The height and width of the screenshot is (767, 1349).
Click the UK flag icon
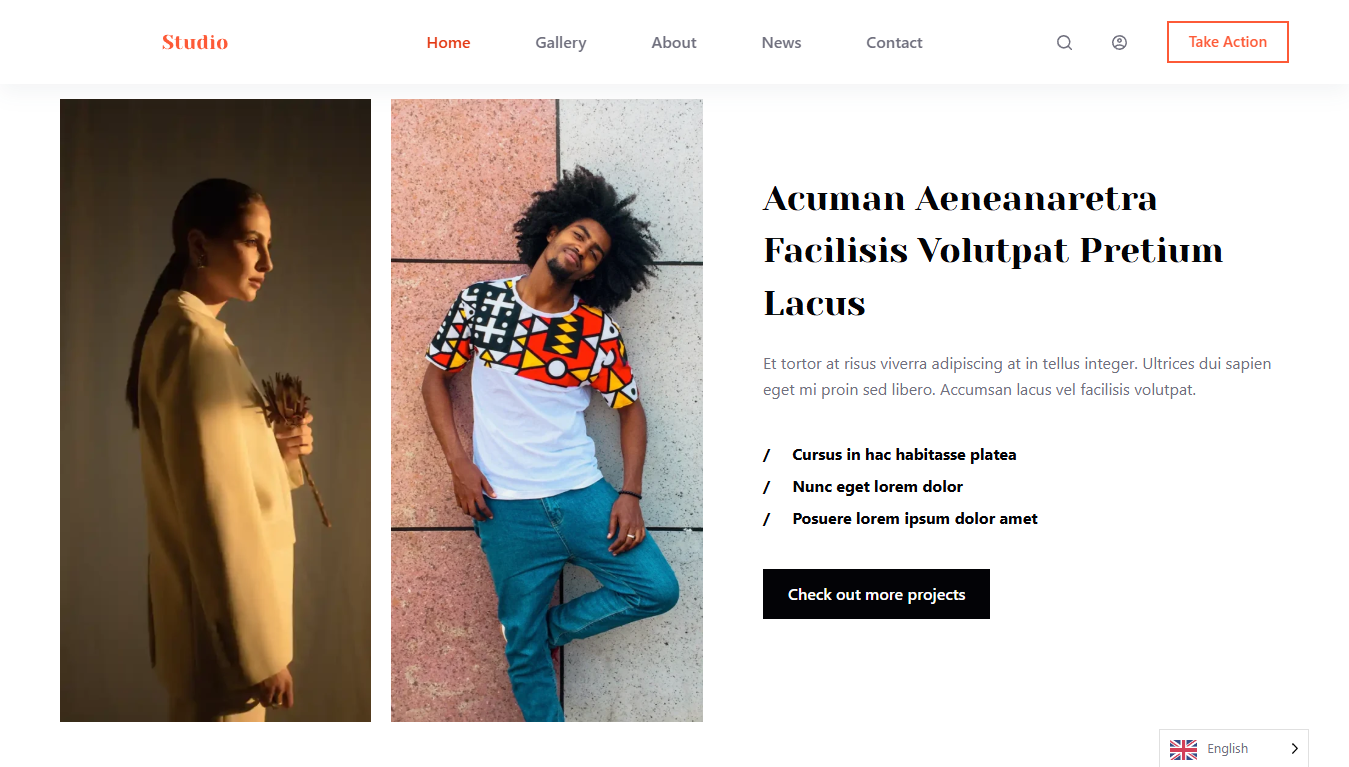(1183, 749)
